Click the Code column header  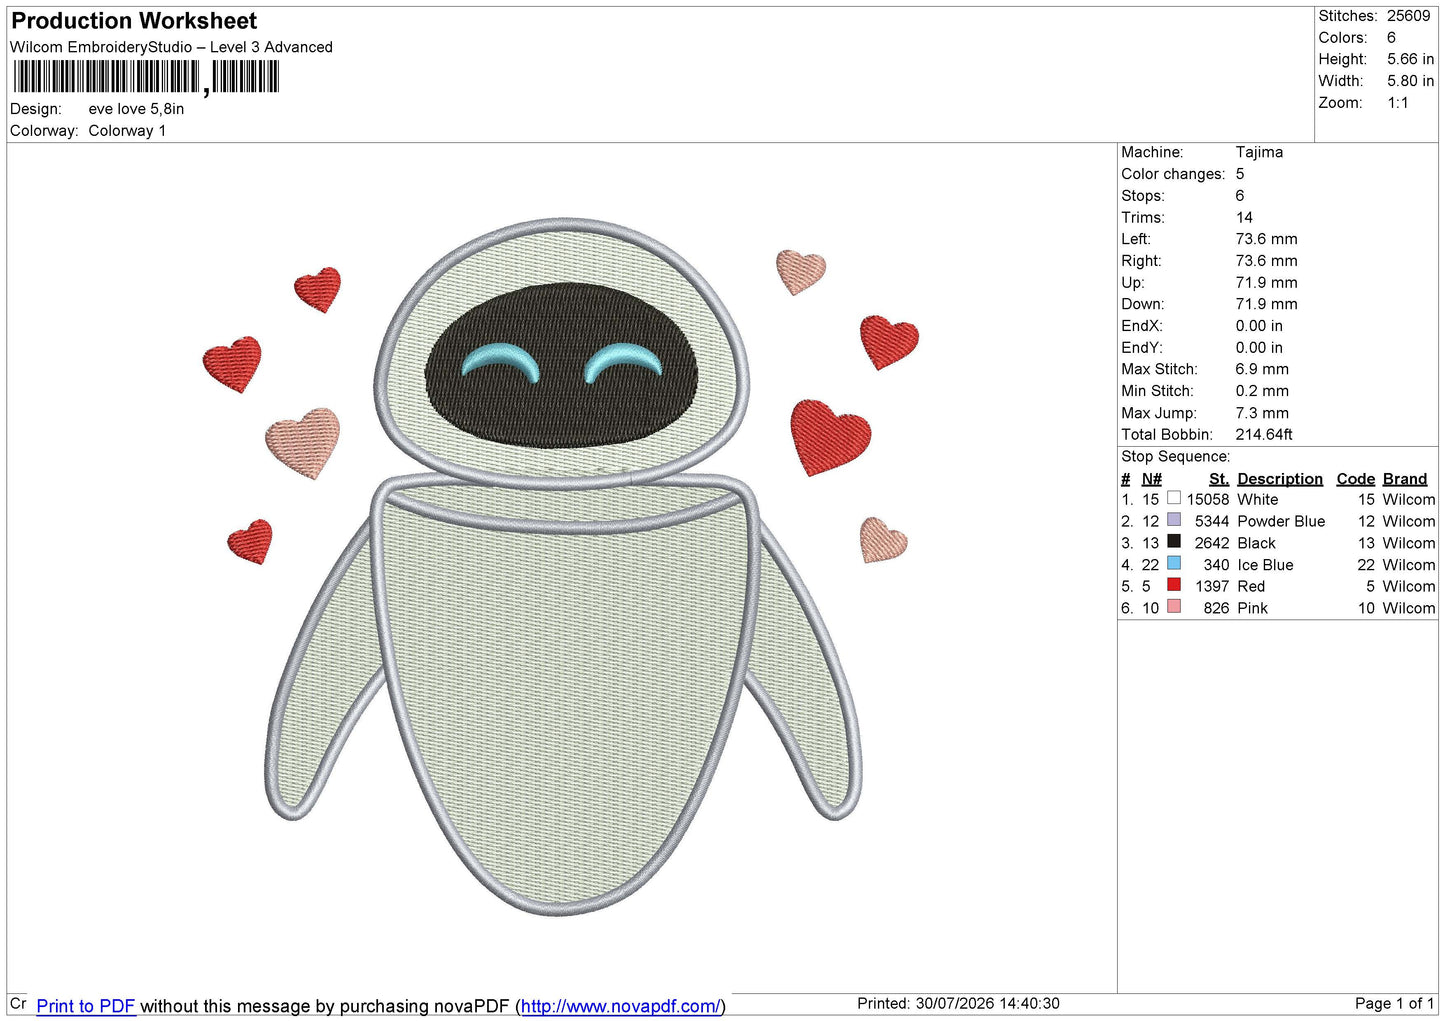1355,479
